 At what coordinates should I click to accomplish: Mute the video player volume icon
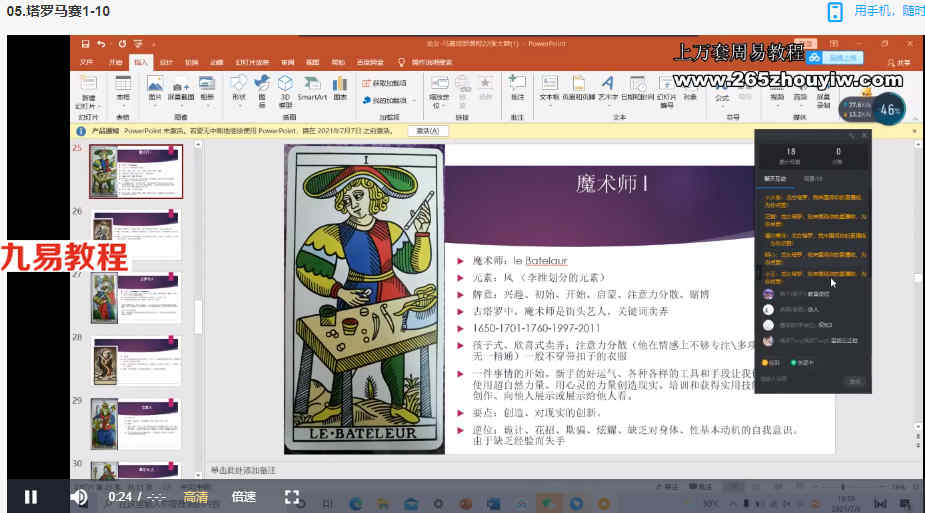(78, 497)
